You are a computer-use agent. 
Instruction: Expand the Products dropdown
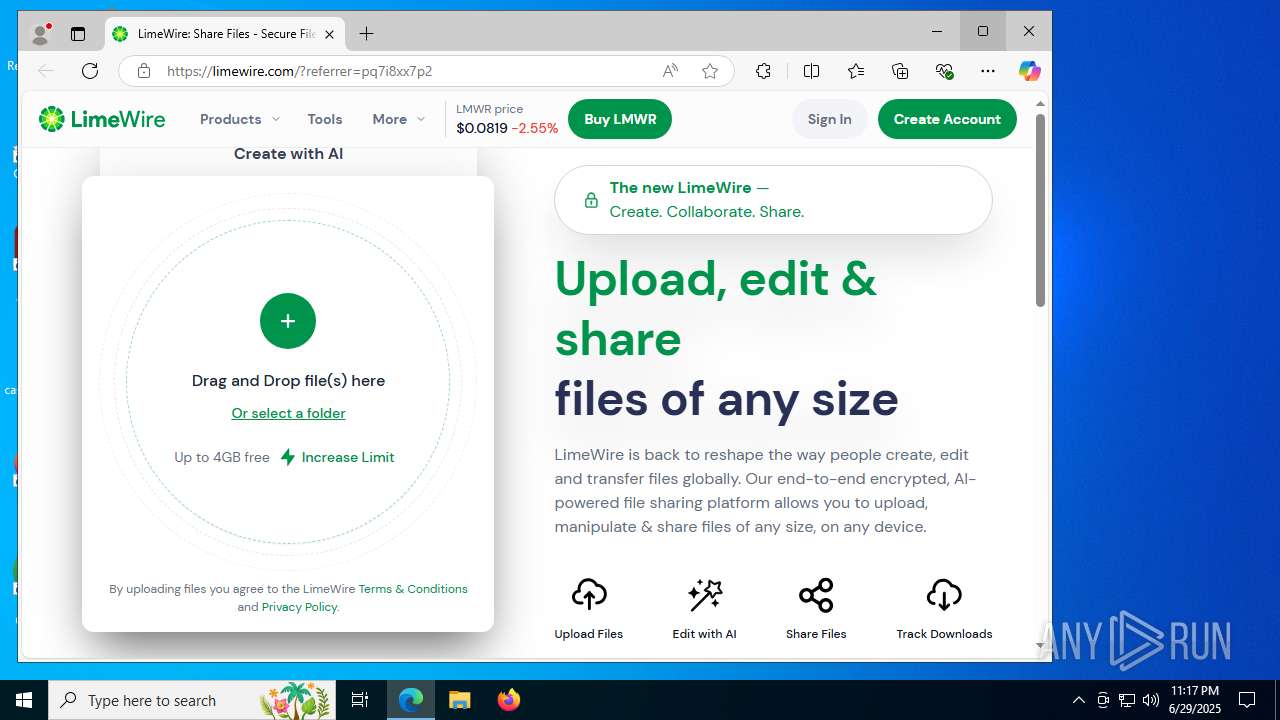240,119
